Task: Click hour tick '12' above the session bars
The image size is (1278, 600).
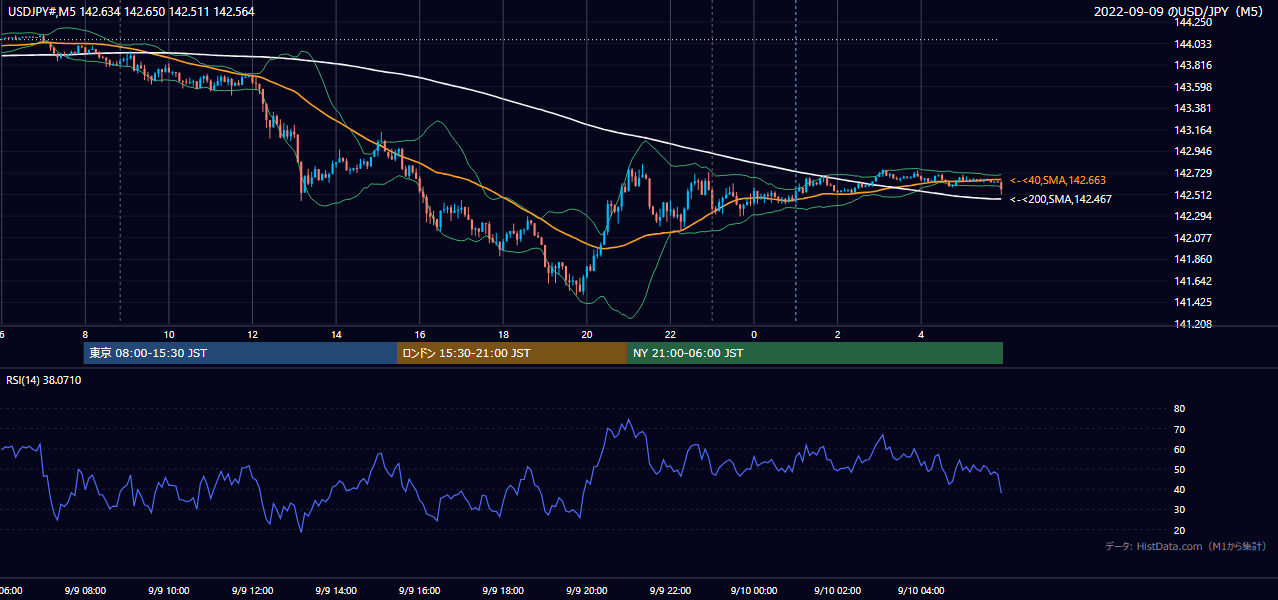Action: [x=252, y=334]
